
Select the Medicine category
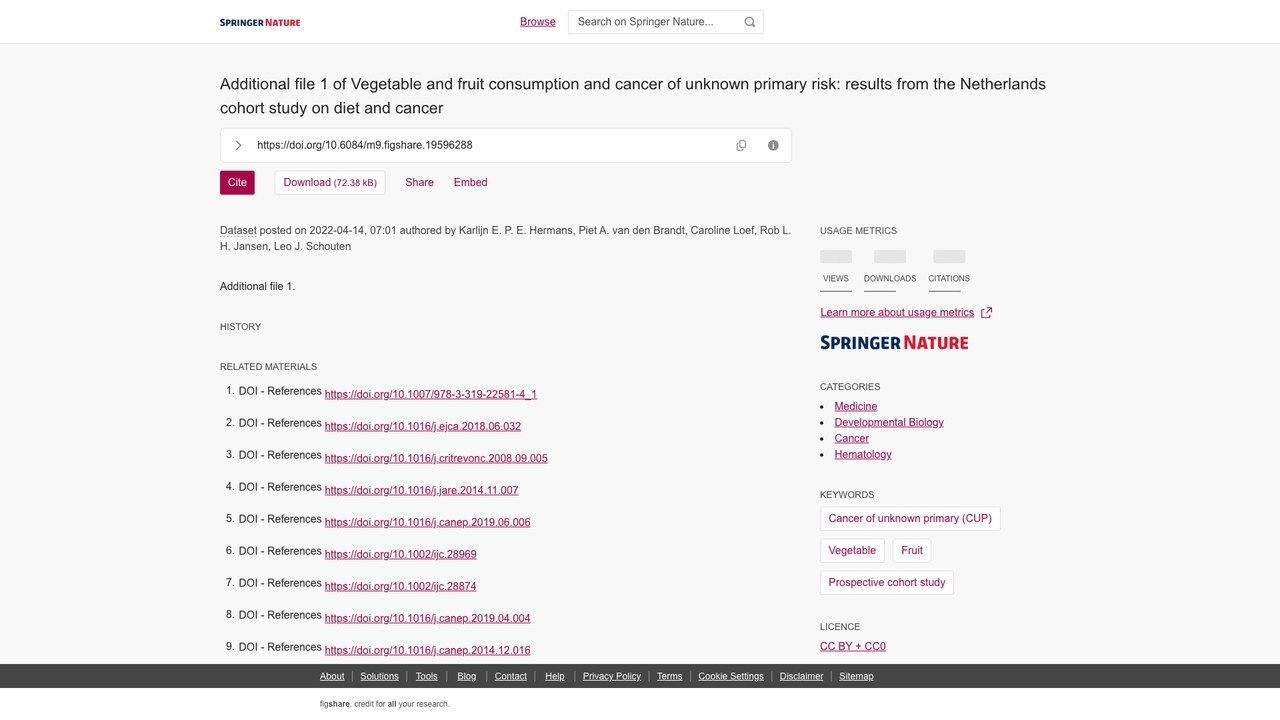pos(856,406)
